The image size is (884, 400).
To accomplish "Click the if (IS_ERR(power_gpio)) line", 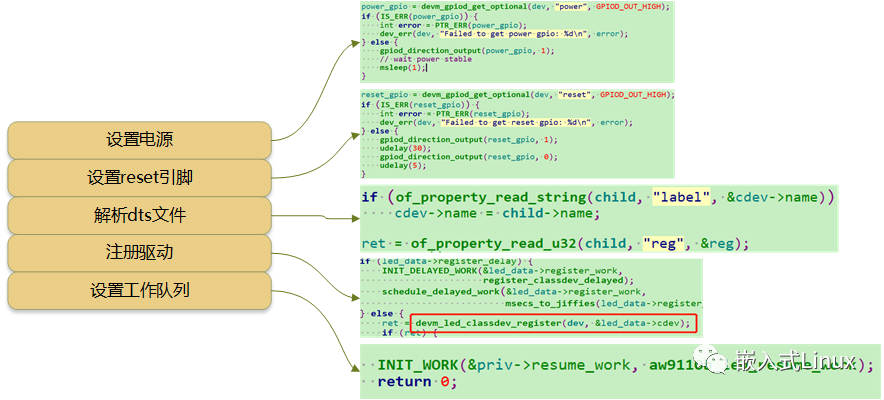I will (420, 16).
